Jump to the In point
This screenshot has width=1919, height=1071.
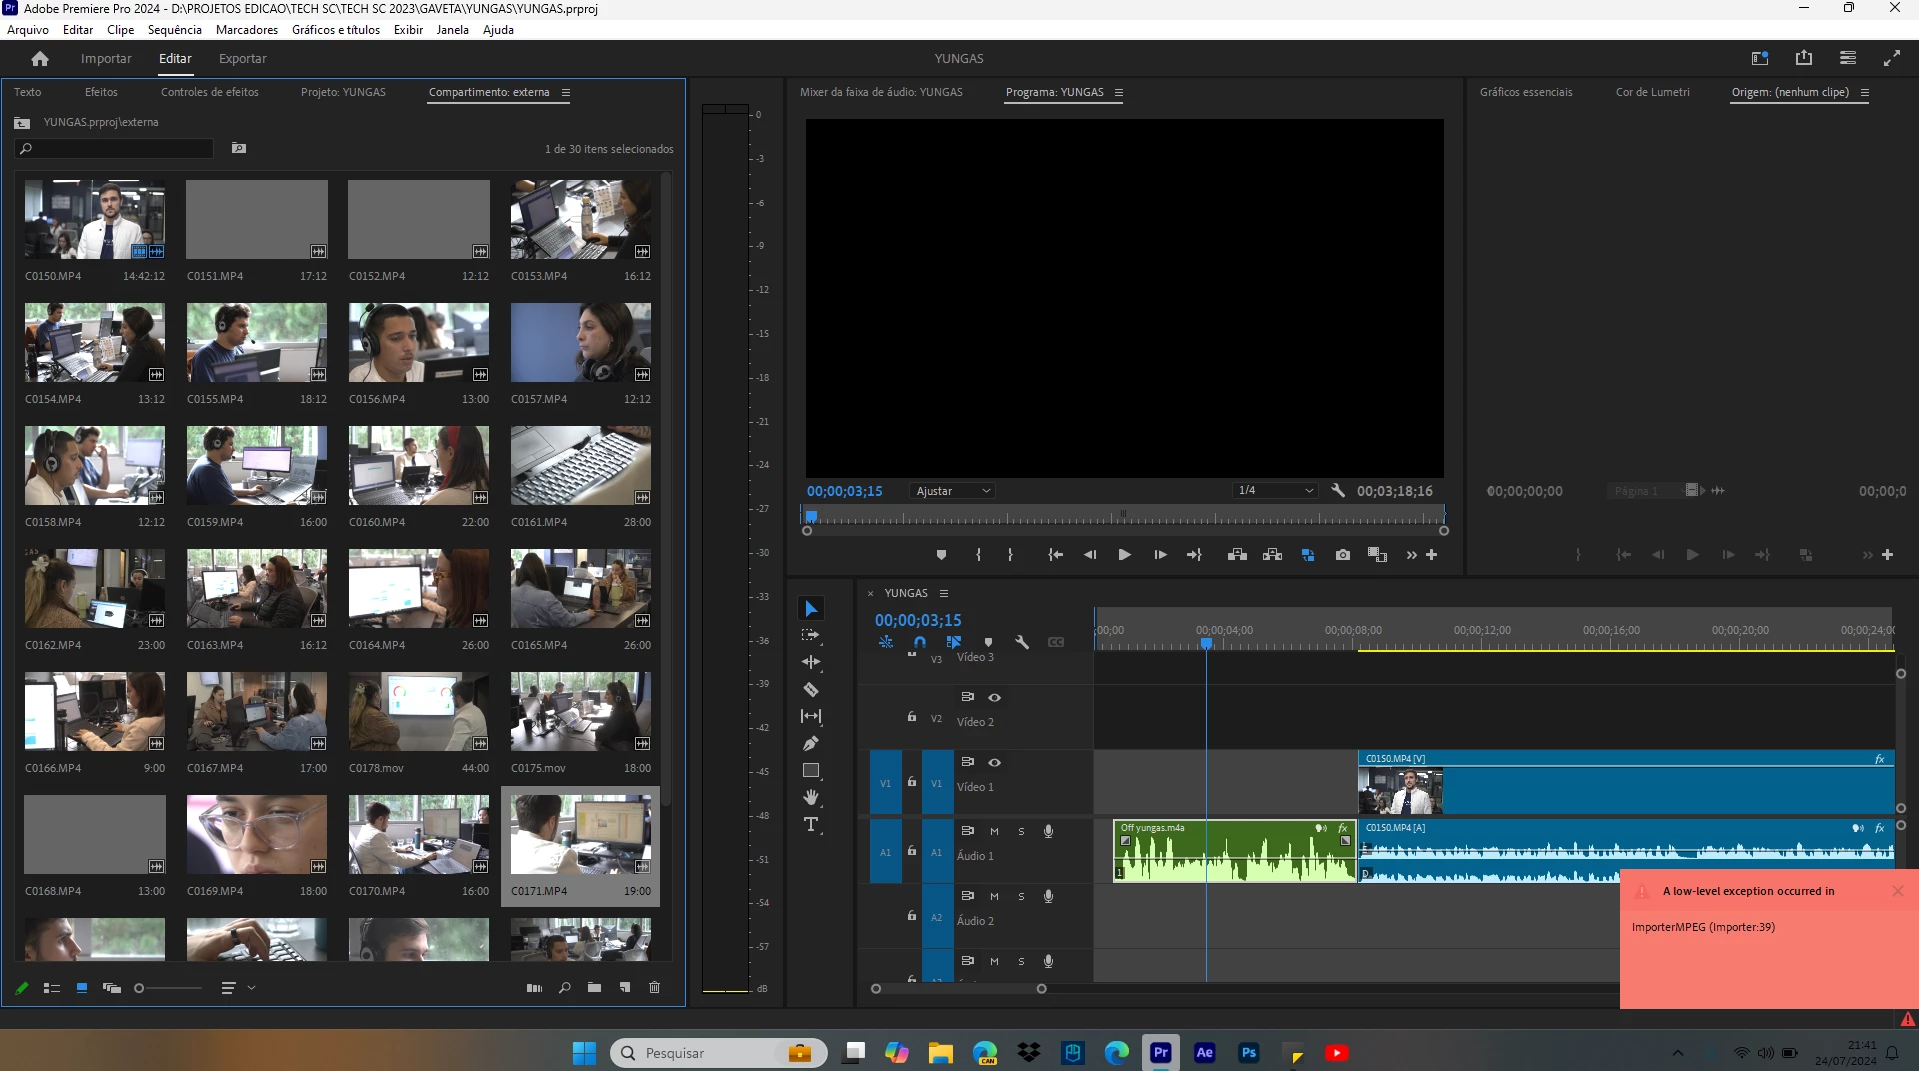1055,555
